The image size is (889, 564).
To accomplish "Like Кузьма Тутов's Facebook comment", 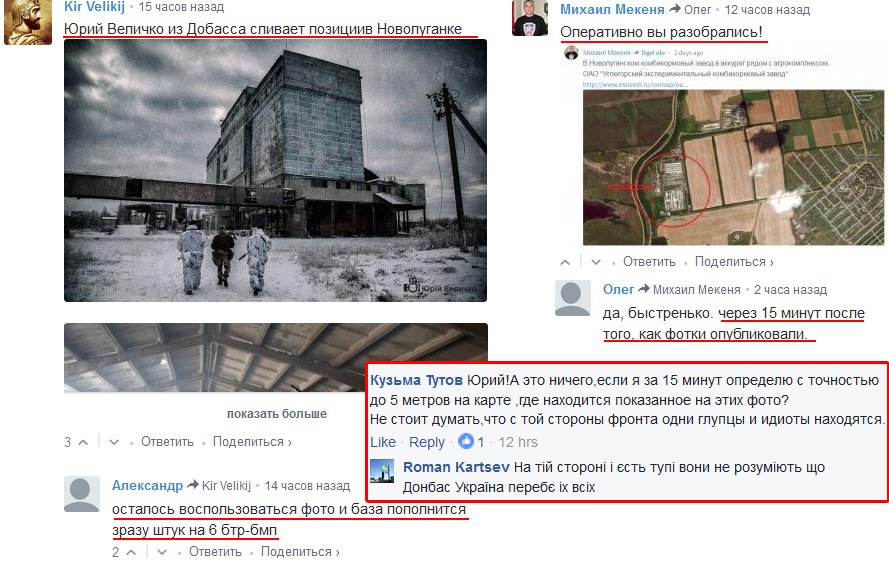I will 383,442.
